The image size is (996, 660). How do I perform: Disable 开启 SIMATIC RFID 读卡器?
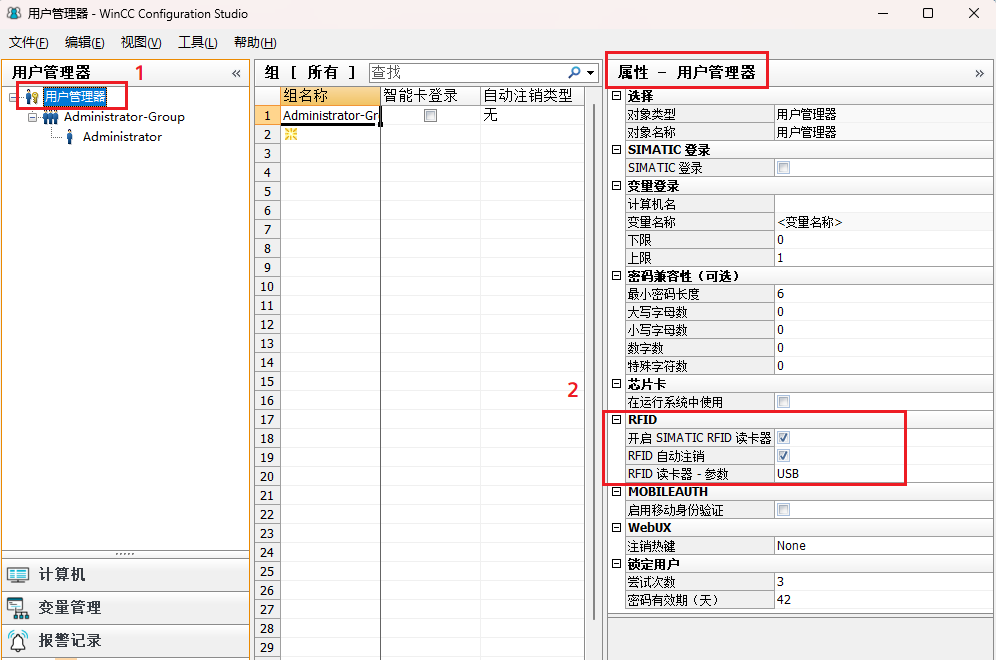783,437
